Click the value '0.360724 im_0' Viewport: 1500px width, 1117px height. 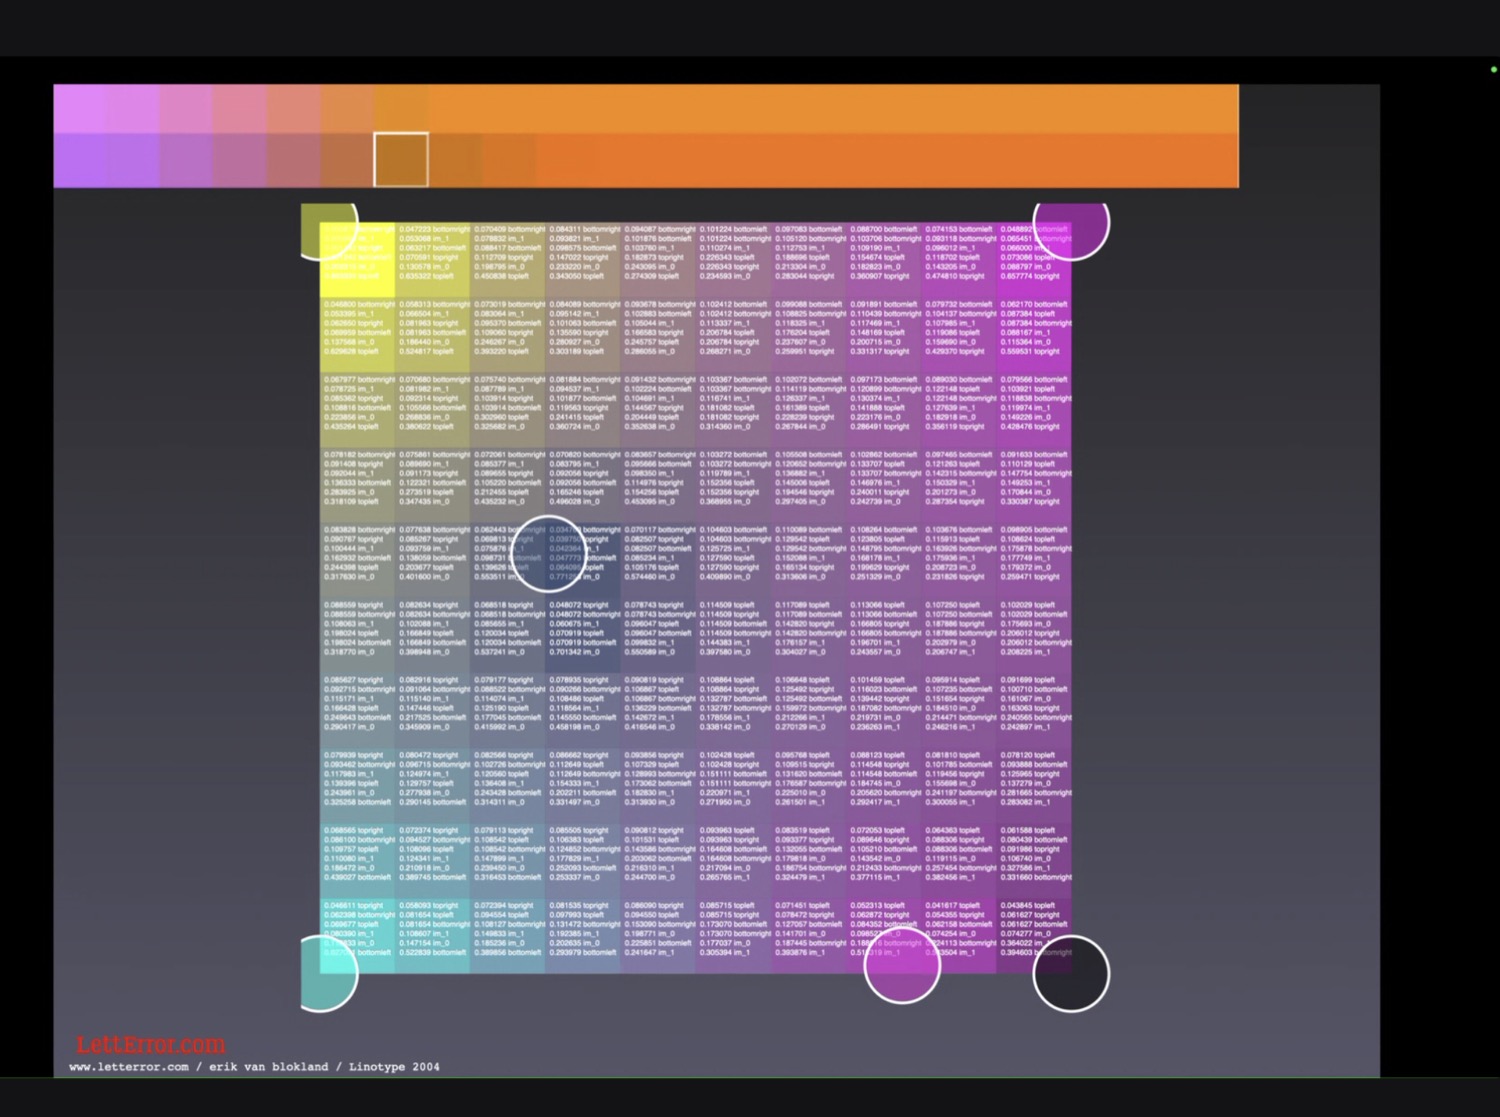pyautogui.click(x=575, y=426)
